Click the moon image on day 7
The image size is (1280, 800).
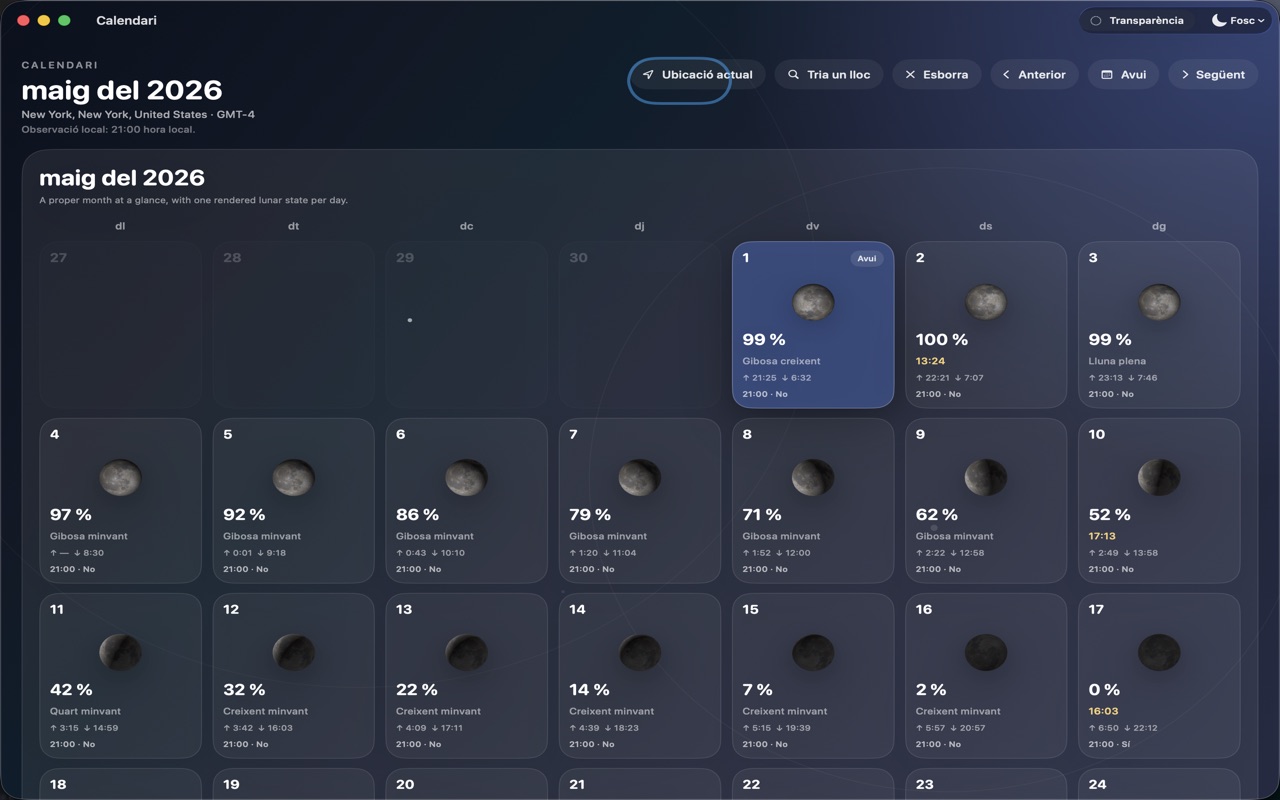tap(639, 478)
